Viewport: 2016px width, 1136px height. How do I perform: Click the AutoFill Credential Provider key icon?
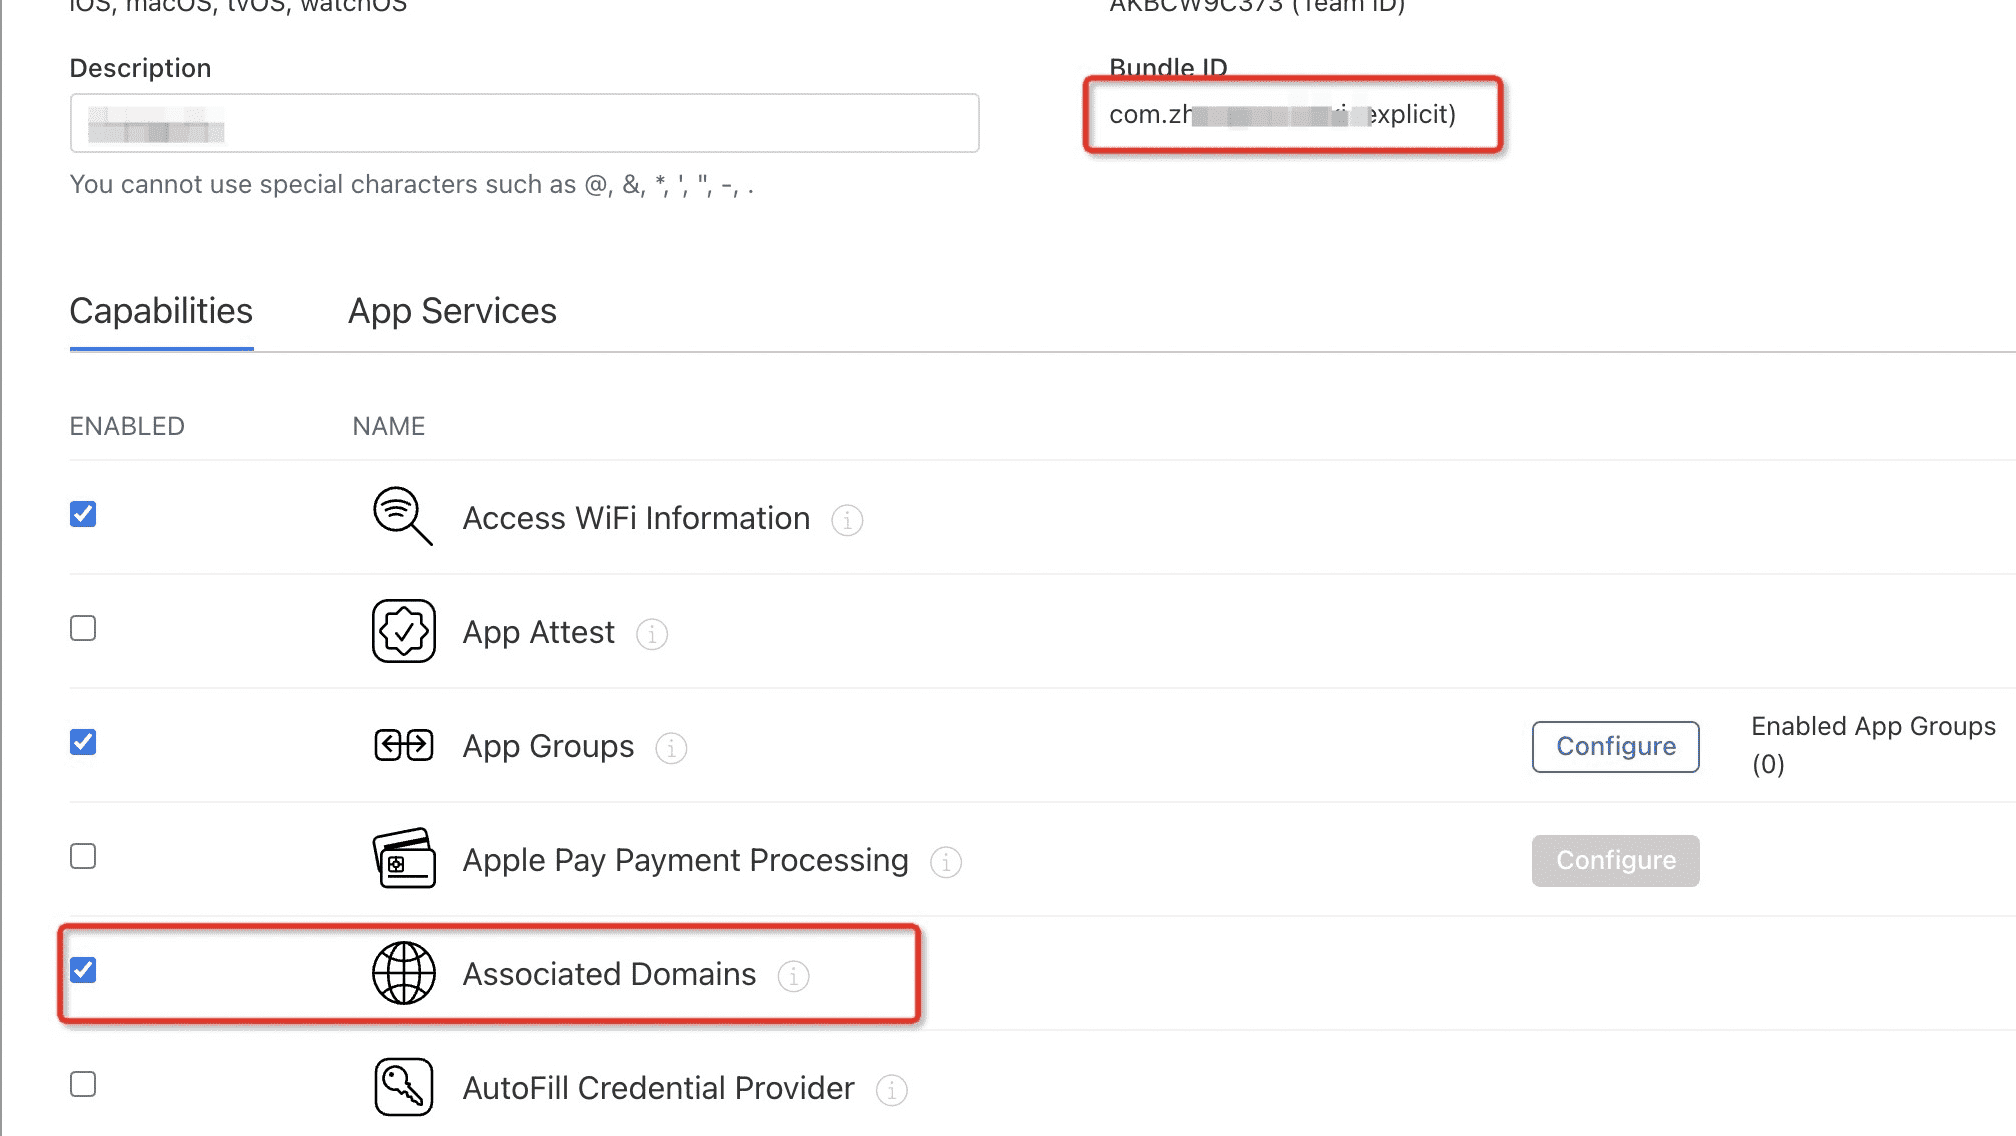402,1087
